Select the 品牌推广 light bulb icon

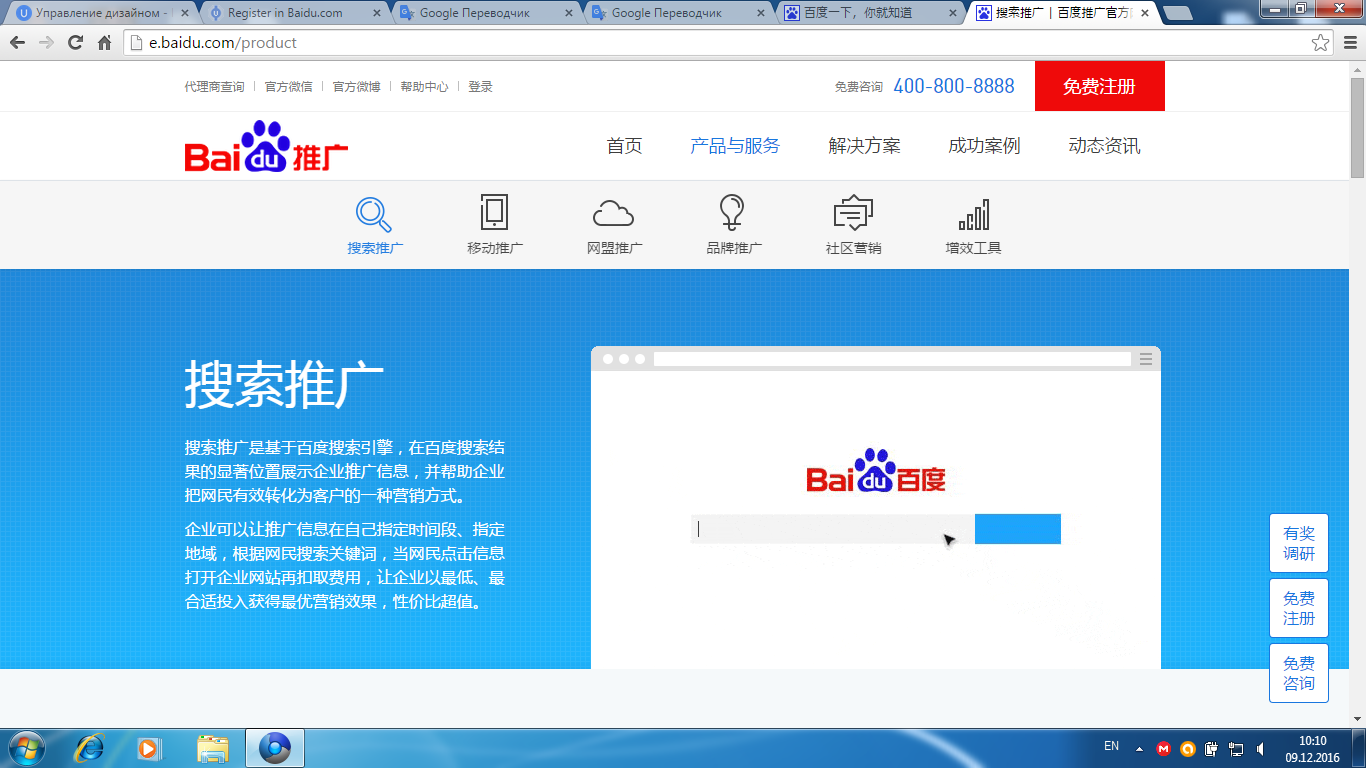tap(733, 213)
